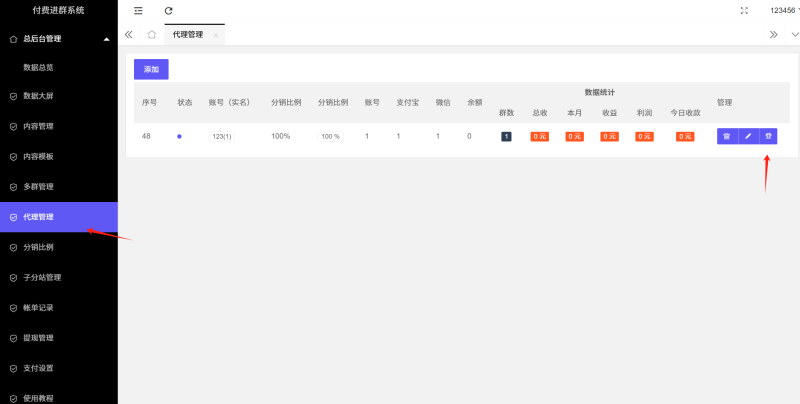800x404 pixels.
Task: Toggle fullscreen mode icon
Action: [x=743, y=10]
